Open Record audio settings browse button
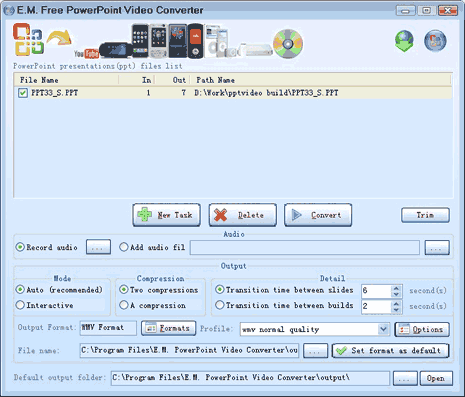465x397 pixels. 98,247
